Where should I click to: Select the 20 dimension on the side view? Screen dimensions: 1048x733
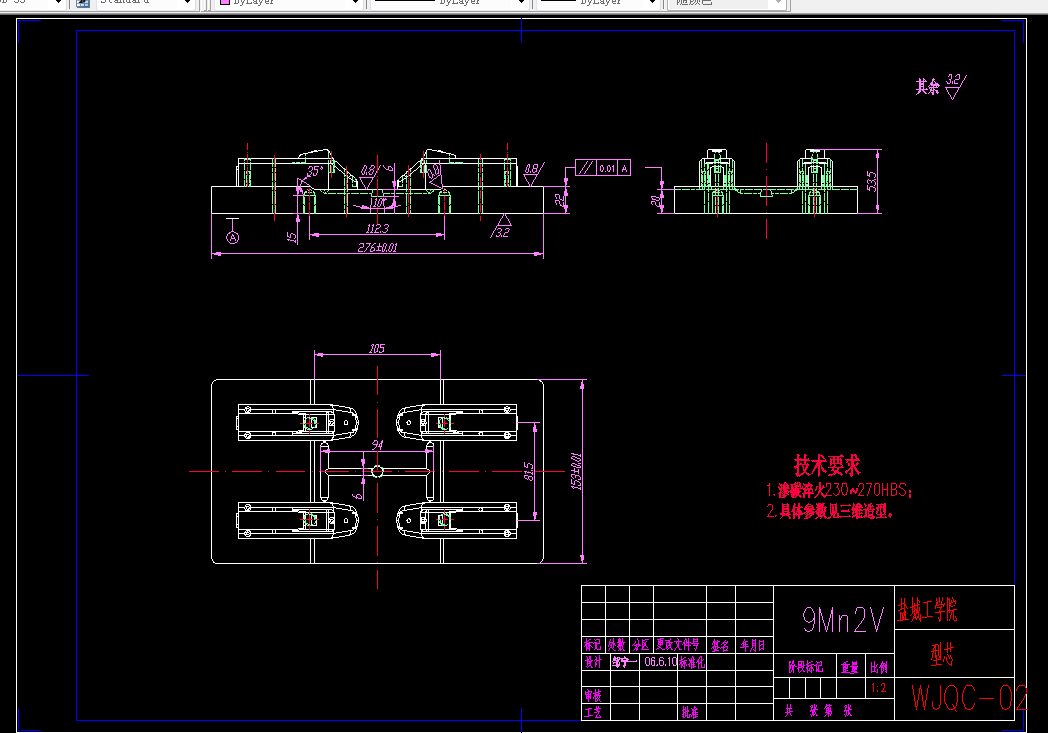[x=655, y=198]
